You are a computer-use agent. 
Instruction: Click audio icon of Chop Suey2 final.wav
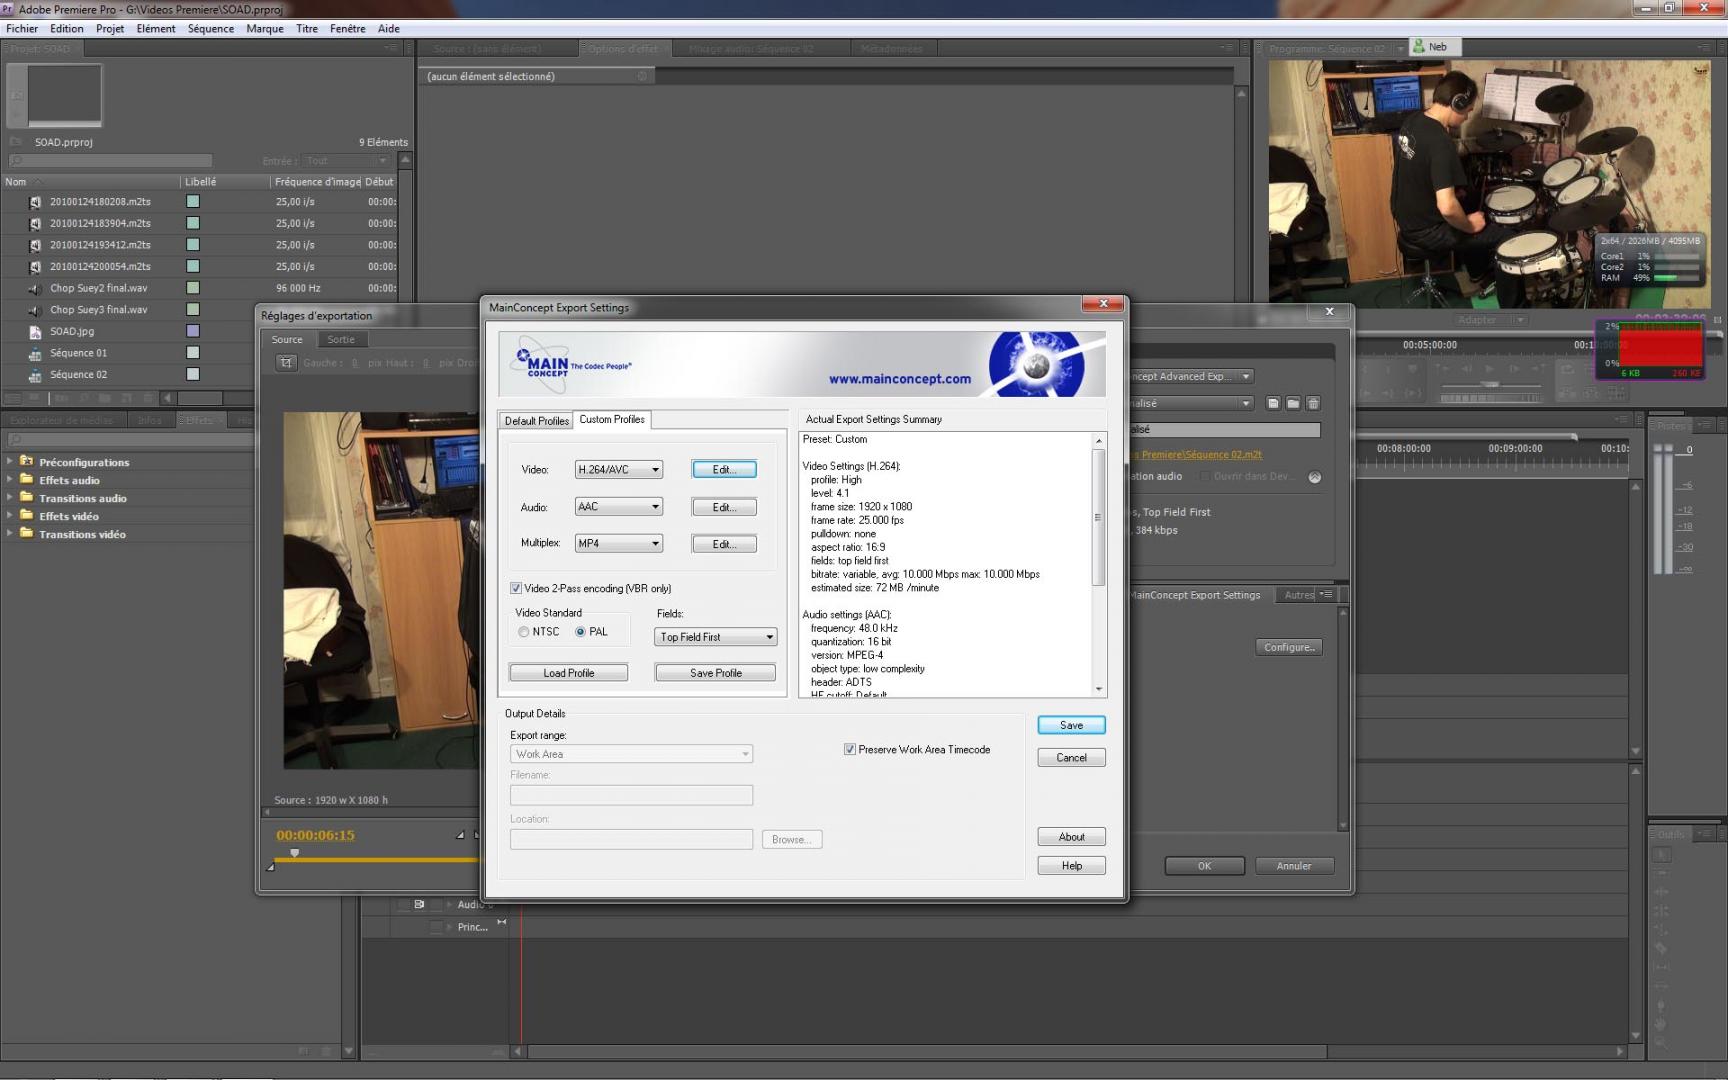click(36, 288)
